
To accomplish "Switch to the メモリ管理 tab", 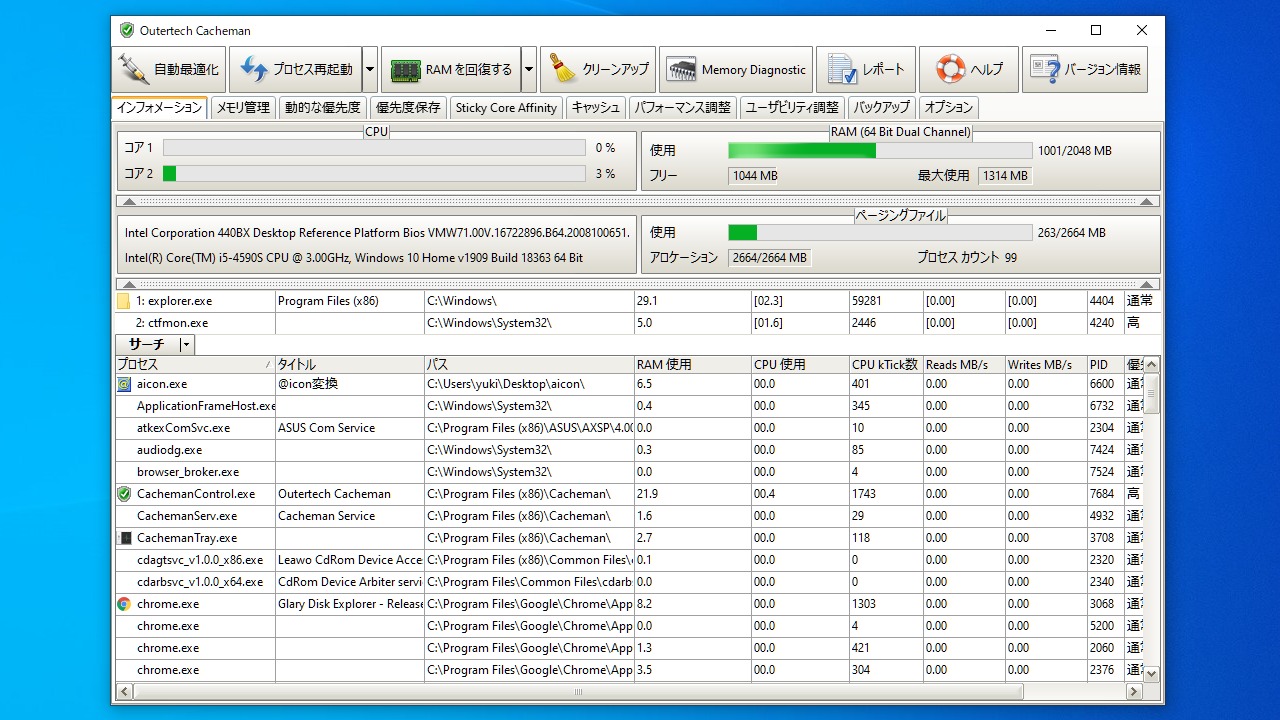I will point(244,108).
